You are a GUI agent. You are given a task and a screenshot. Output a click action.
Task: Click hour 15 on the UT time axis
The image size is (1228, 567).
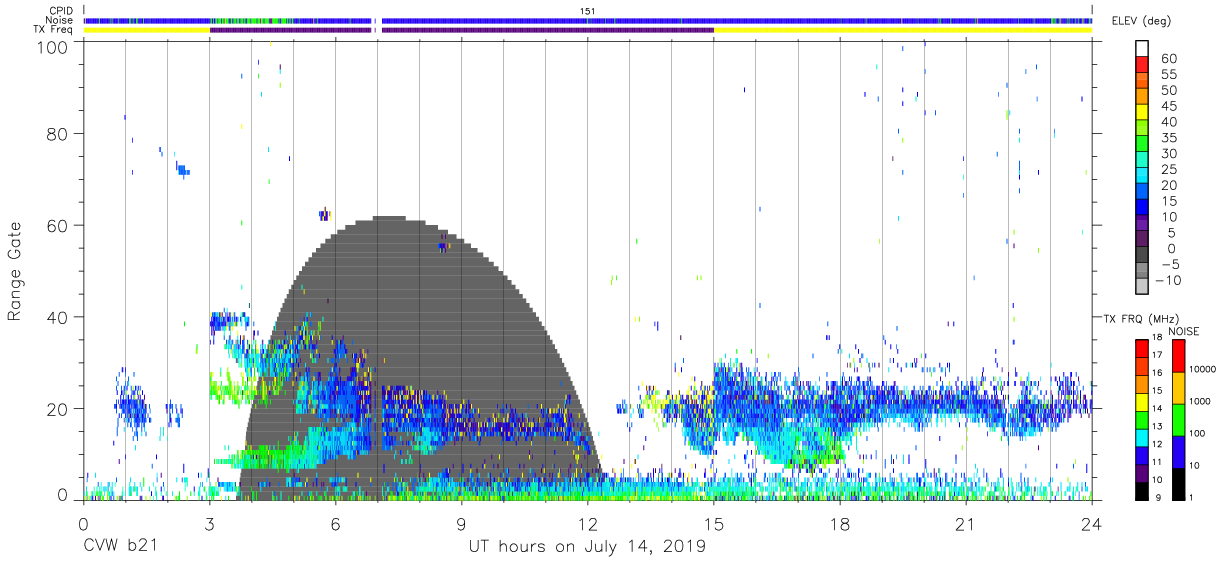[x=714, y=524]
